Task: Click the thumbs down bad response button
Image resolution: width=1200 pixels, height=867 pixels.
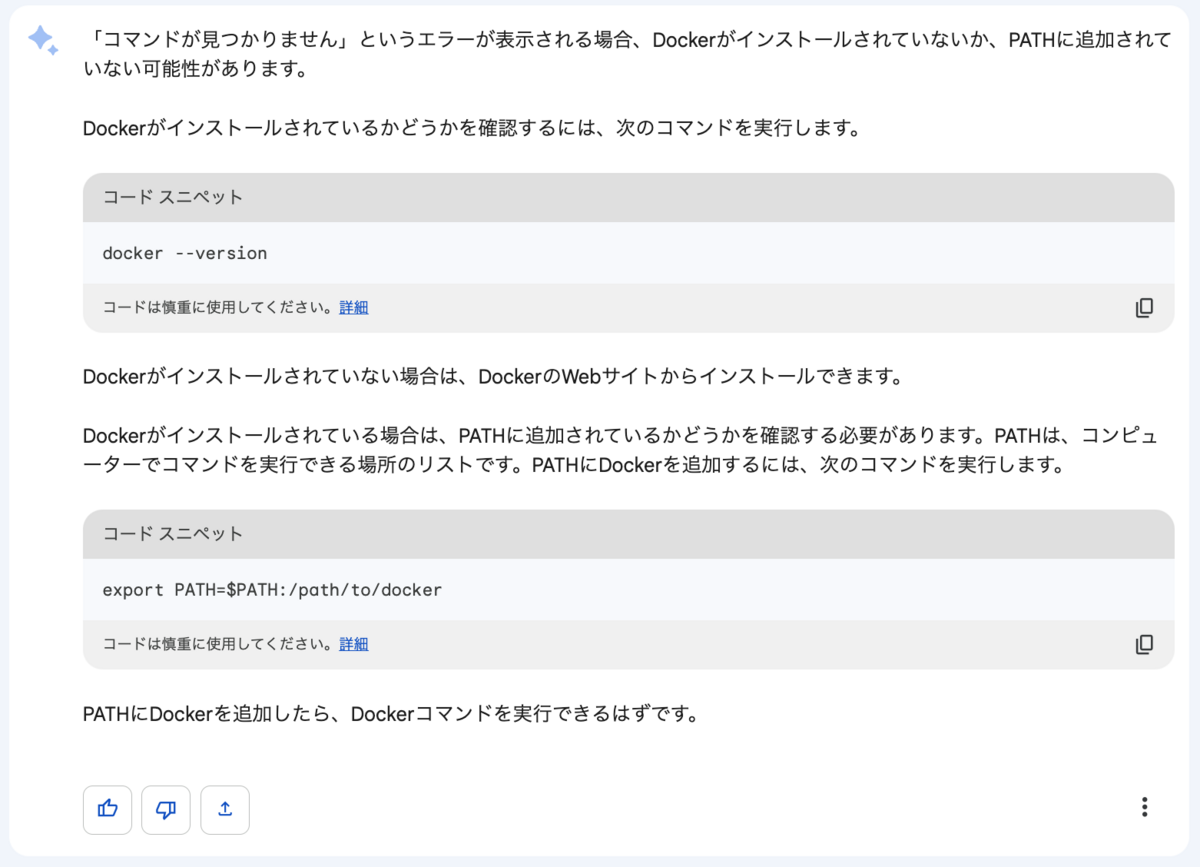Action: 166,809
